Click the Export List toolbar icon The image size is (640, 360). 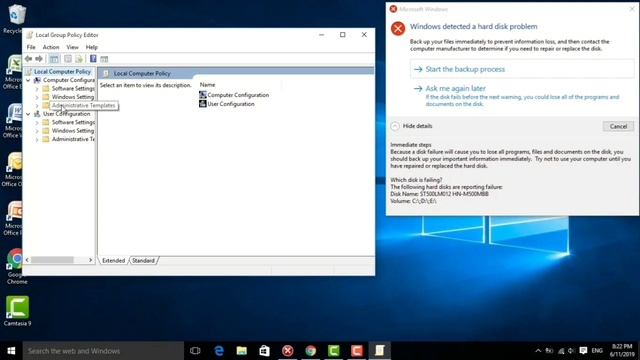pos(79,59)
